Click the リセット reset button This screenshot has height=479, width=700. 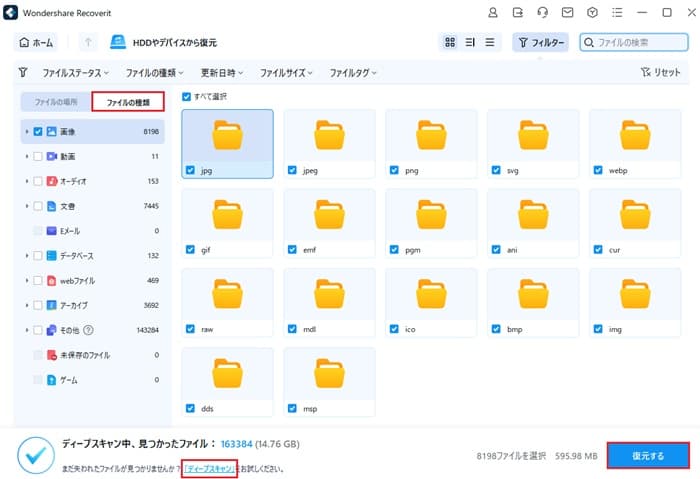pos(660,72)
